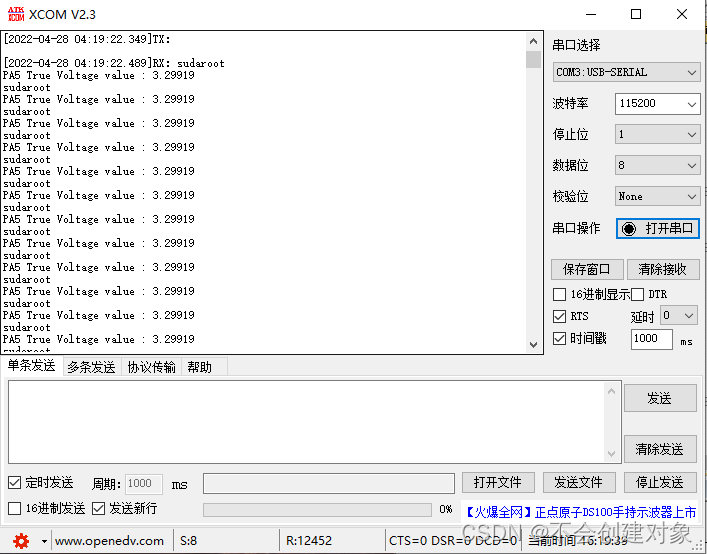Open the 正点原子DS100手持示波器上市 ad link
The image size is (707, 554).
[x=581, y=513]
